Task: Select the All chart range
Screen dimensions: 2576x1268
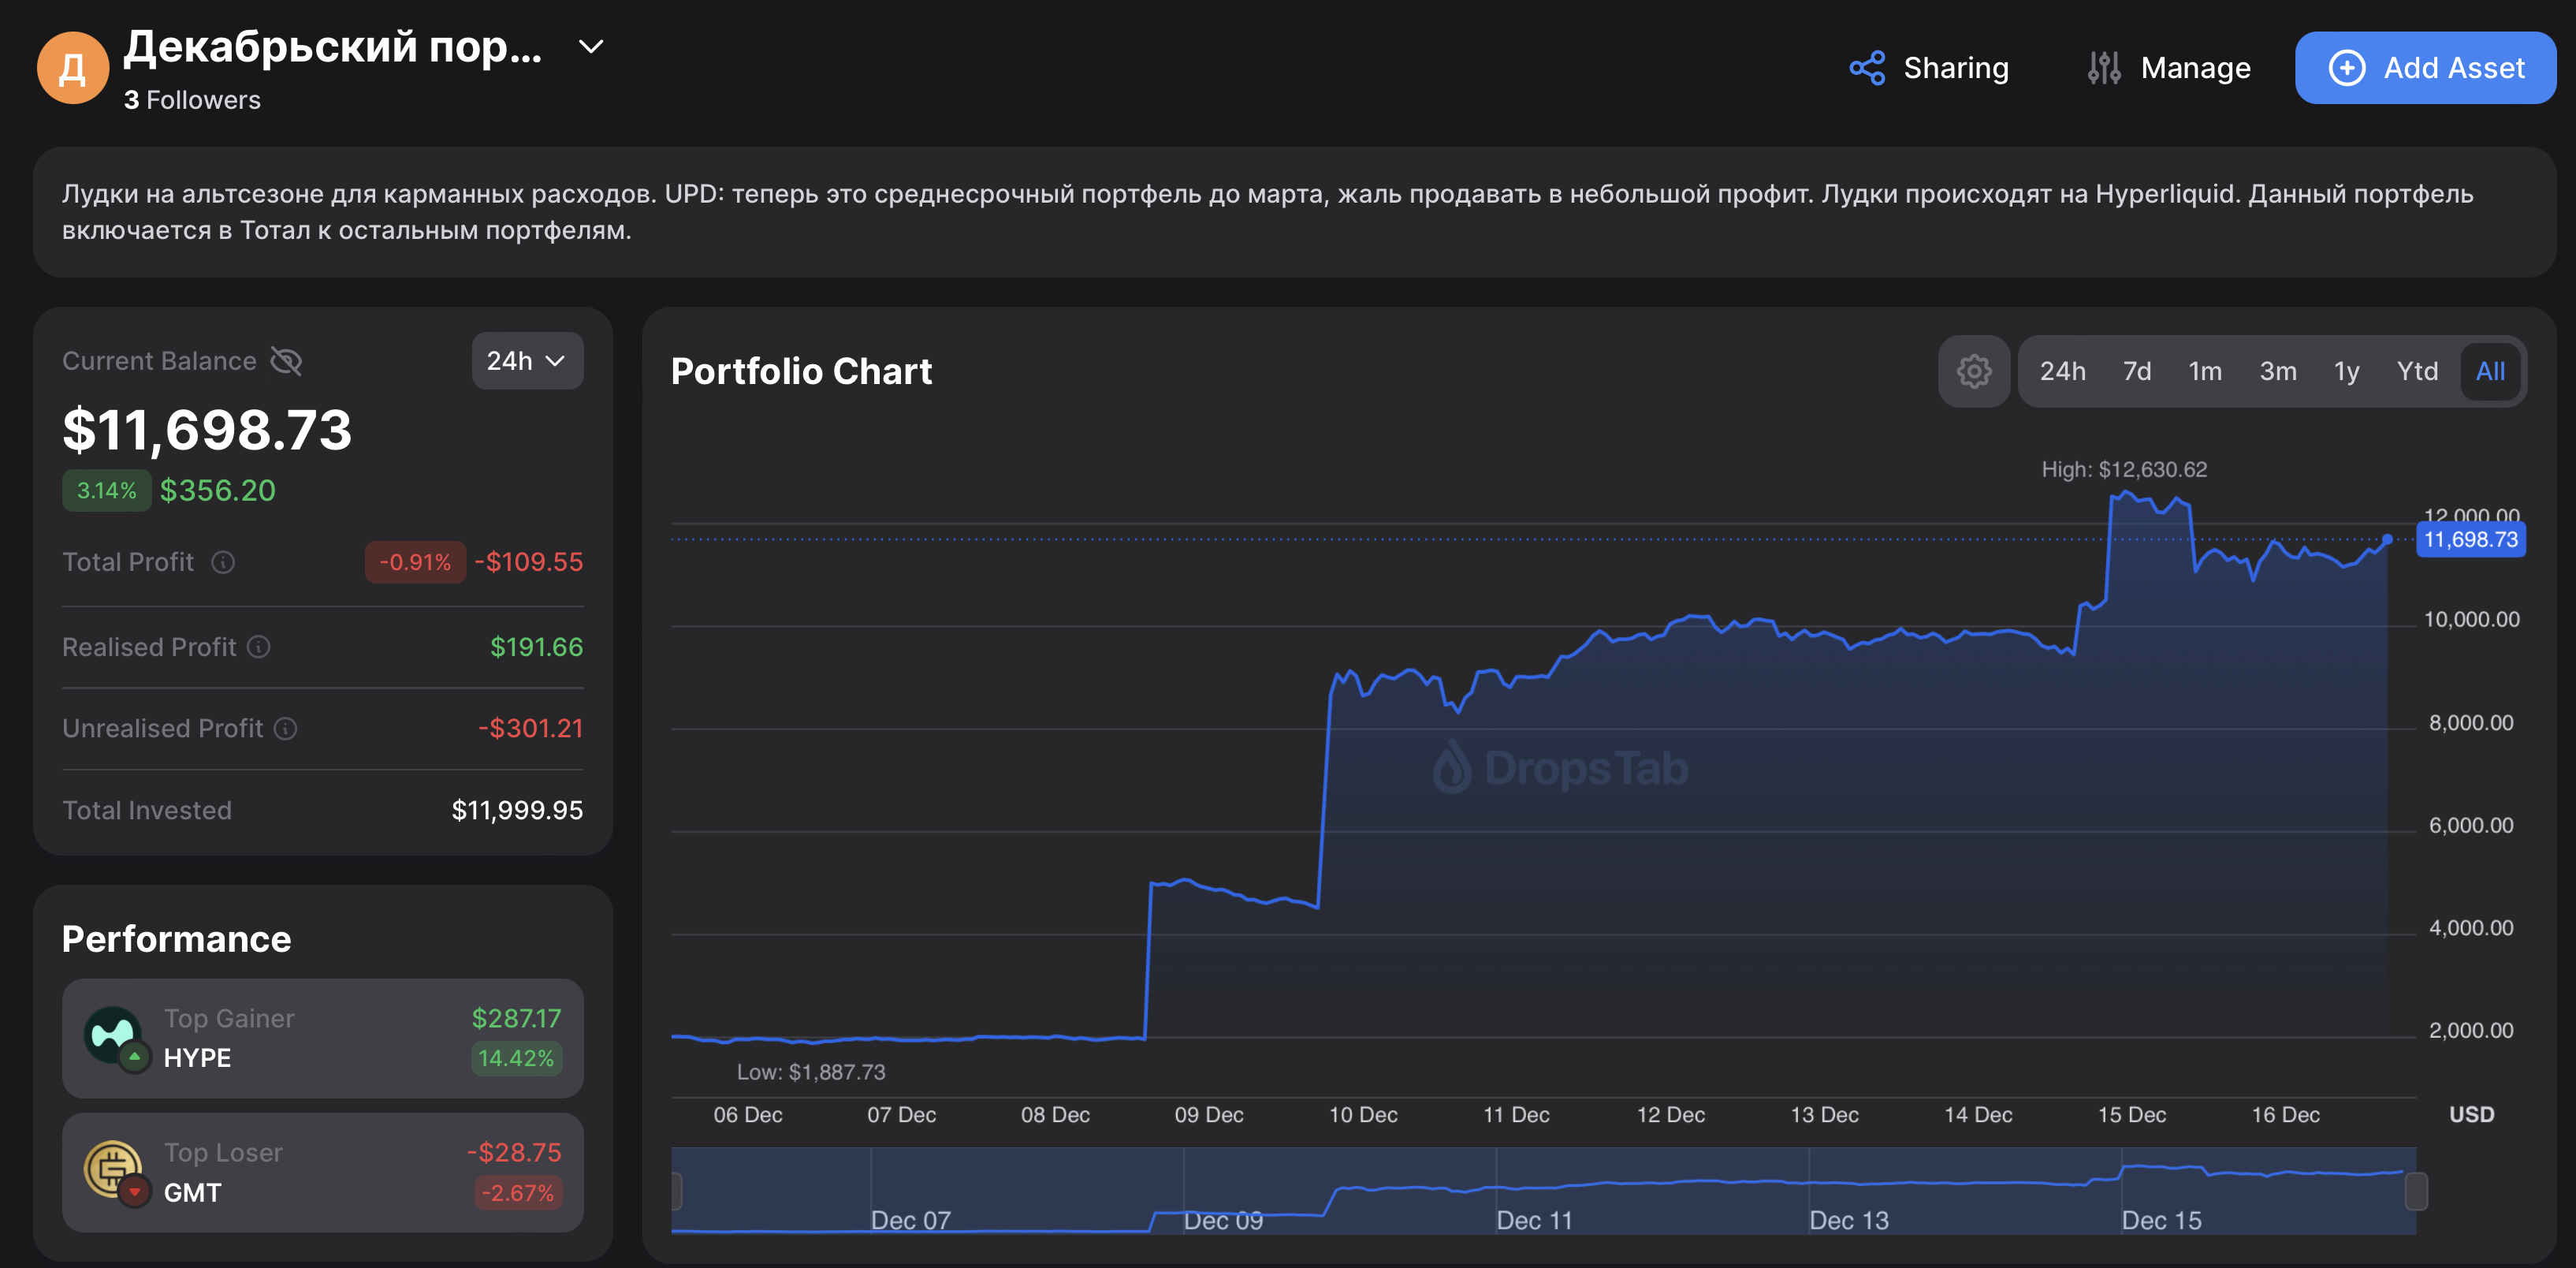Action: click(2489, 371)
